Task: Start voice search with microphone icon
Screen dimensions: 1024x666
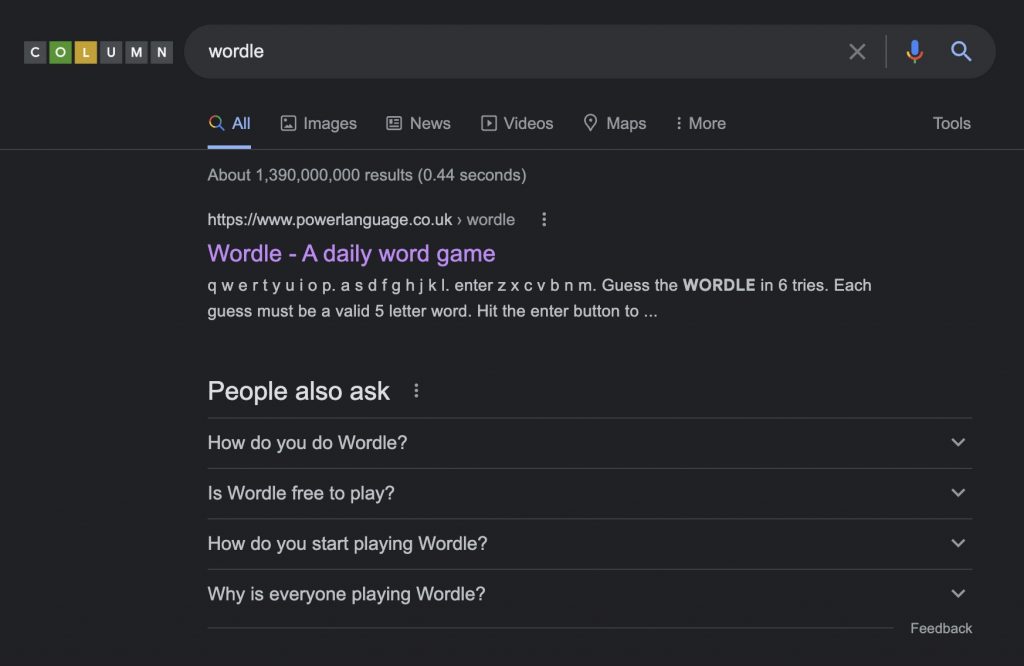Action: [x=914, y=52]
